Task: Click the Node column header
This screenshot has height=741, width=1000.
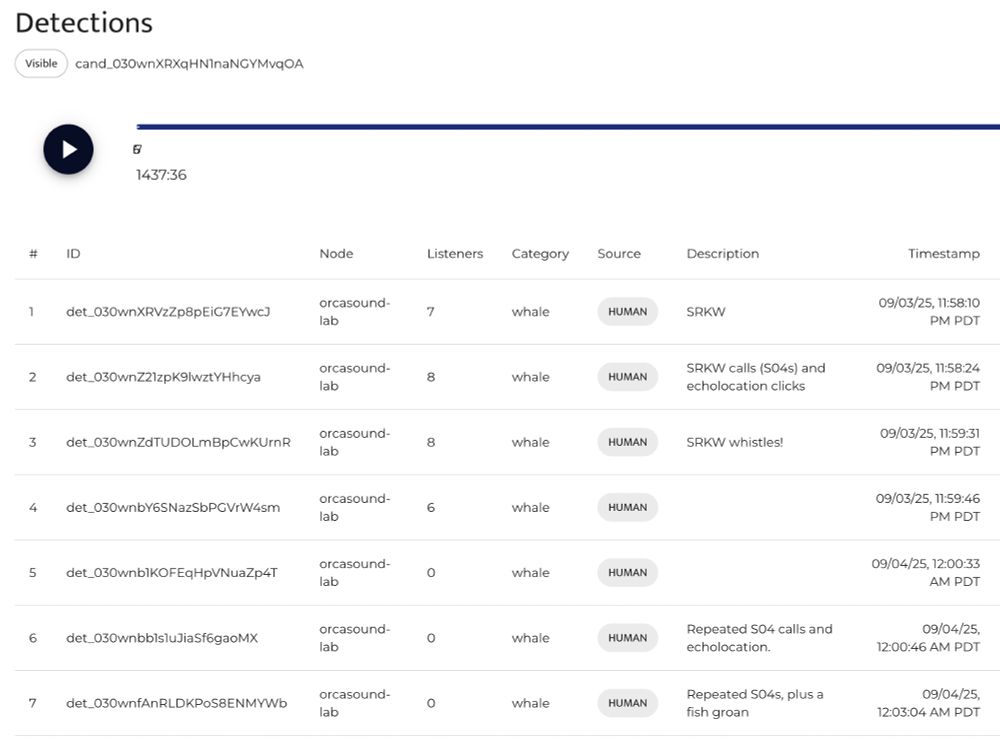Action: [x=336, y=254]
